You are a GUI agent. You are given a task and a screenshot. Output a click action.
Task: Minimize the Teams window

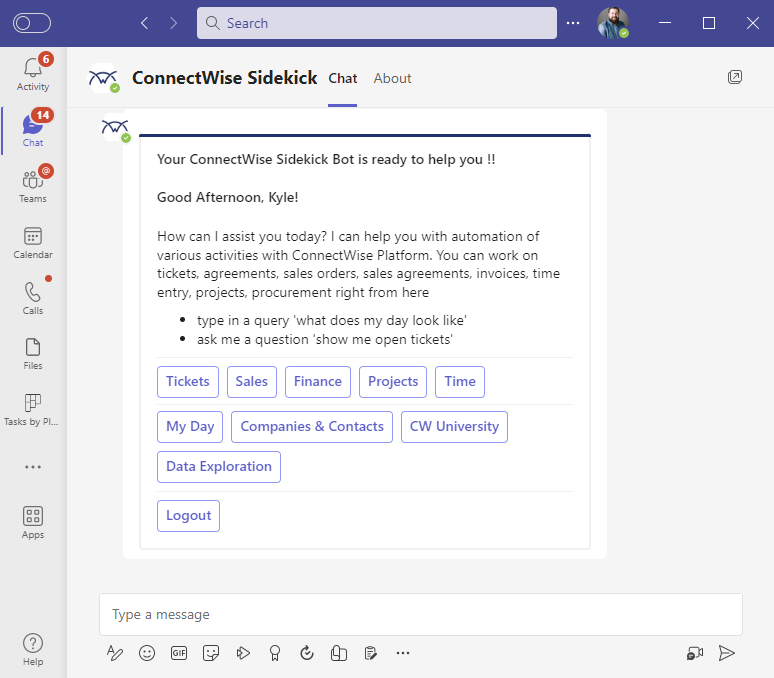coord(665,23)
